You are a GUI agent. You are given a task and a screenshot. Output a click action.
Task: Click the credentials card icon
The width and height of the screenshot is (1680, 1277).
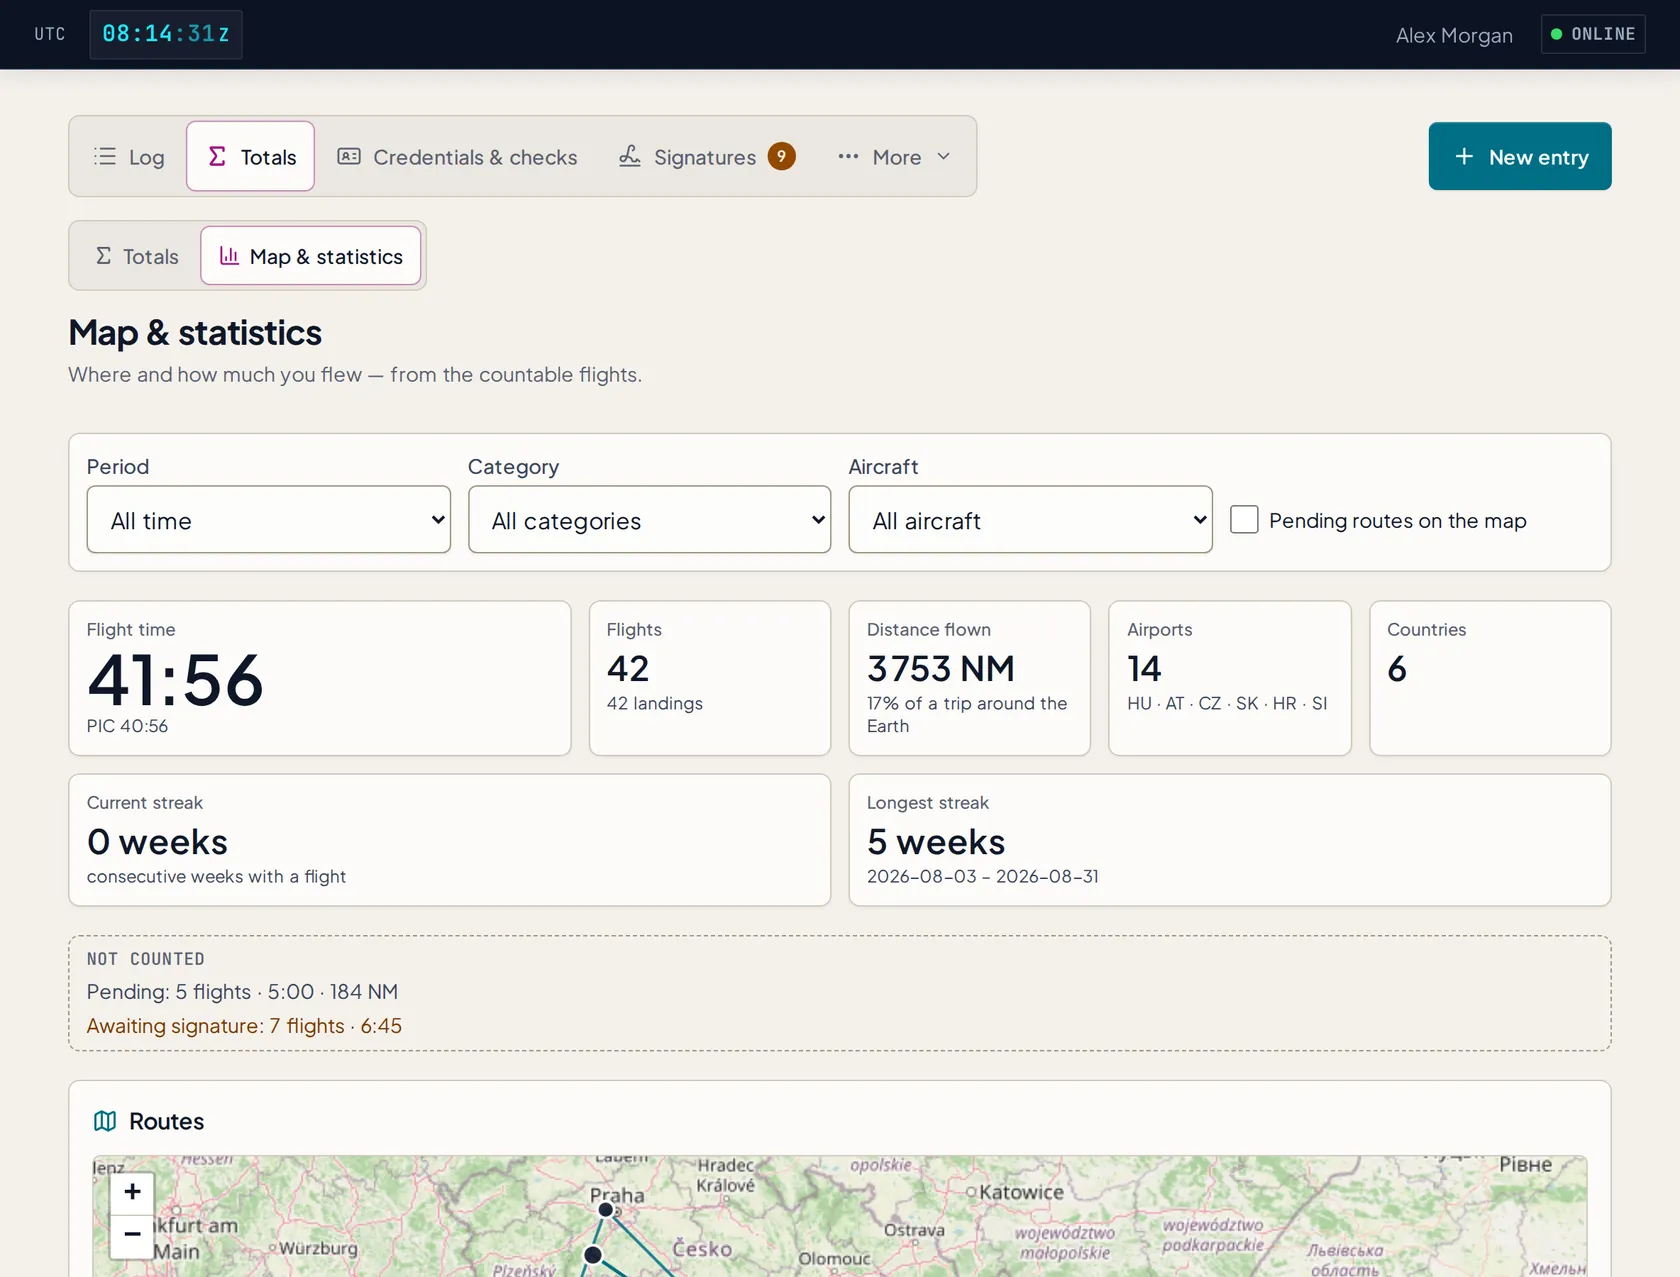pyautogui.click(x=349, y=157)
